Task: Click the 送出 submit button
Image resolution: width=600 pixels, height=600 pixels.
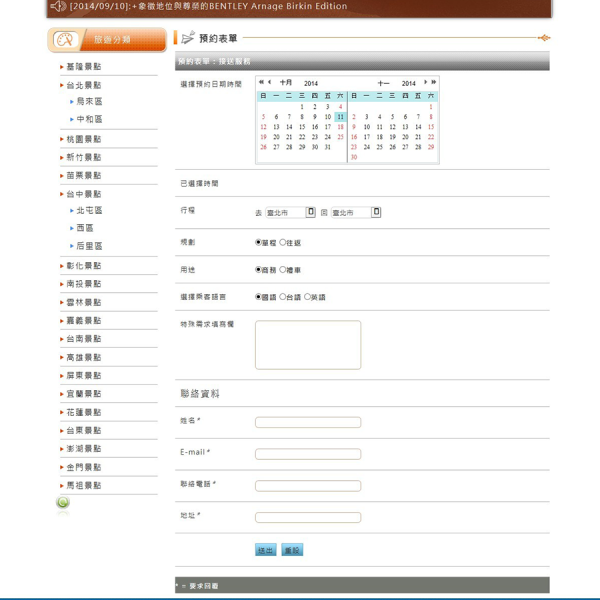Action: pyautogui.click(x=266, y=550)
